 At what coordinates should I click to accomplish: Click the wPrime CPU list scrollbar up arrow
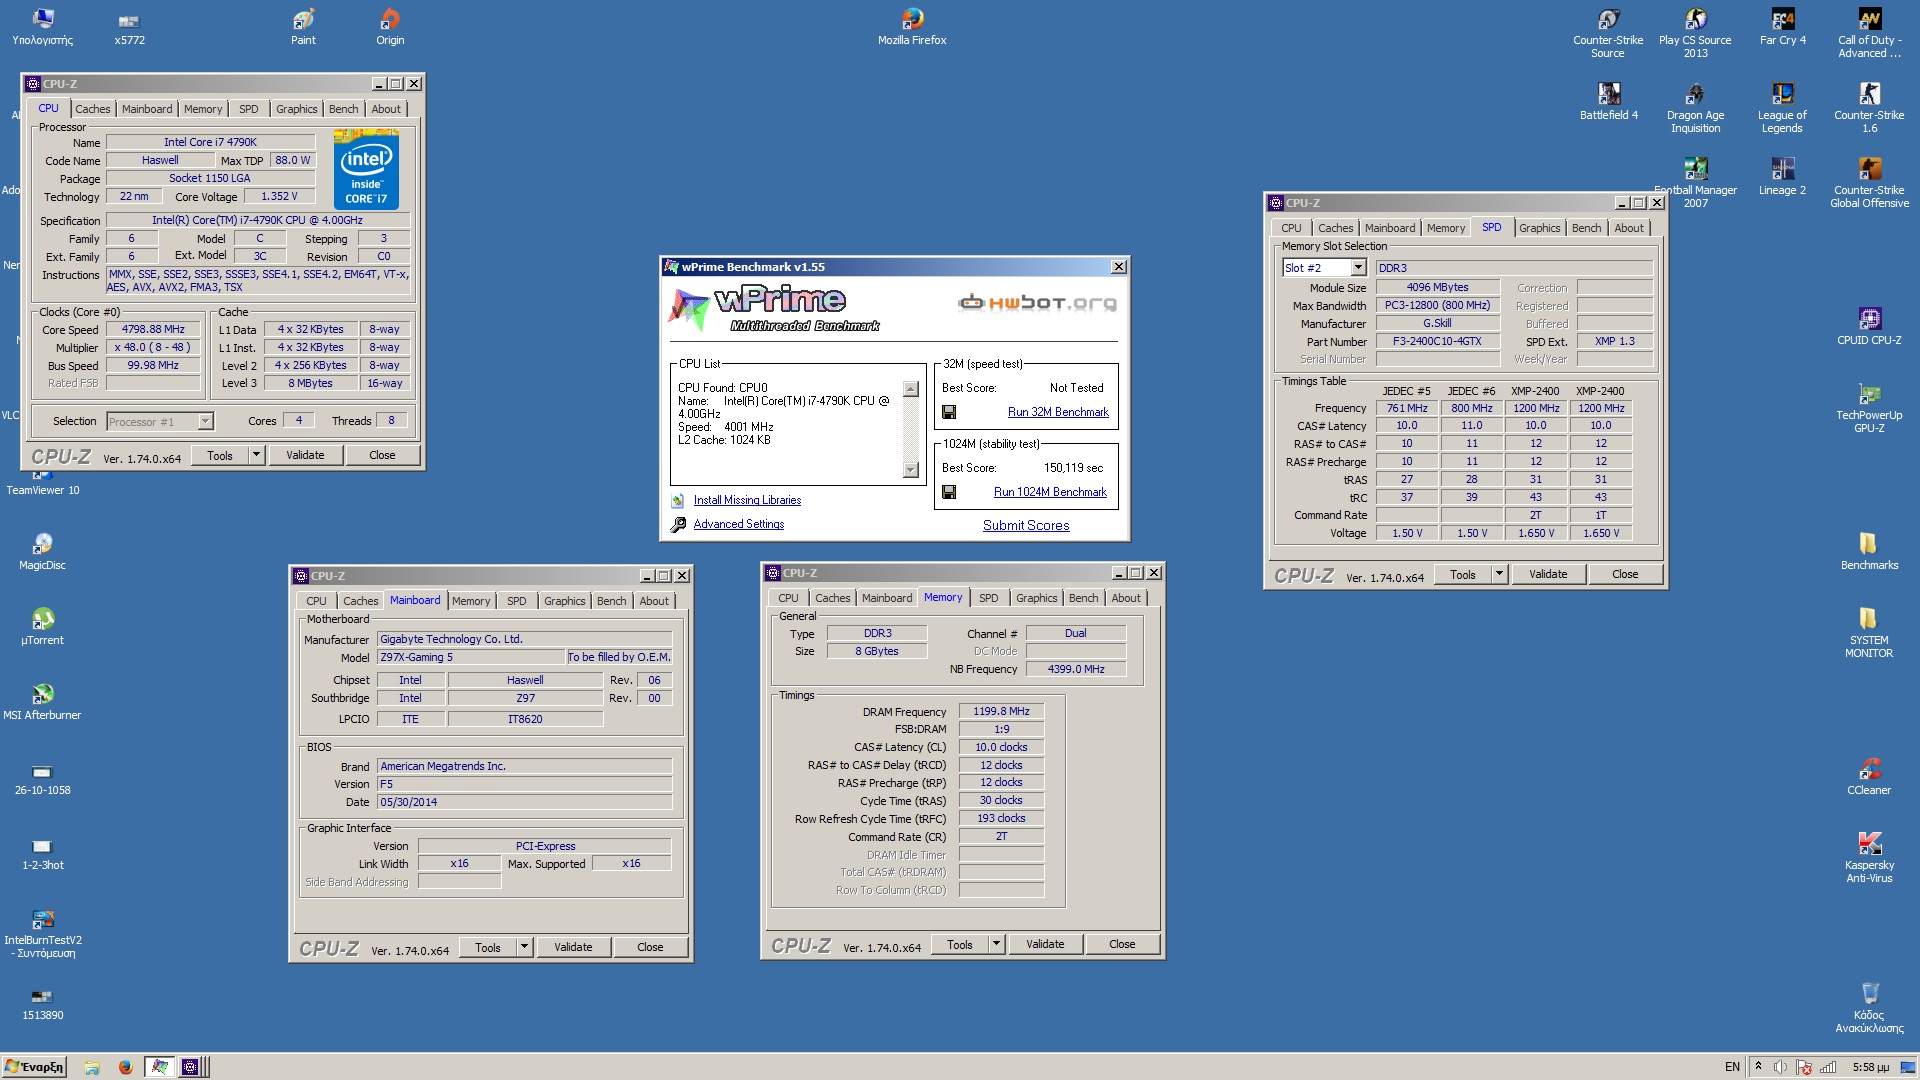click(x=910, y=389)
